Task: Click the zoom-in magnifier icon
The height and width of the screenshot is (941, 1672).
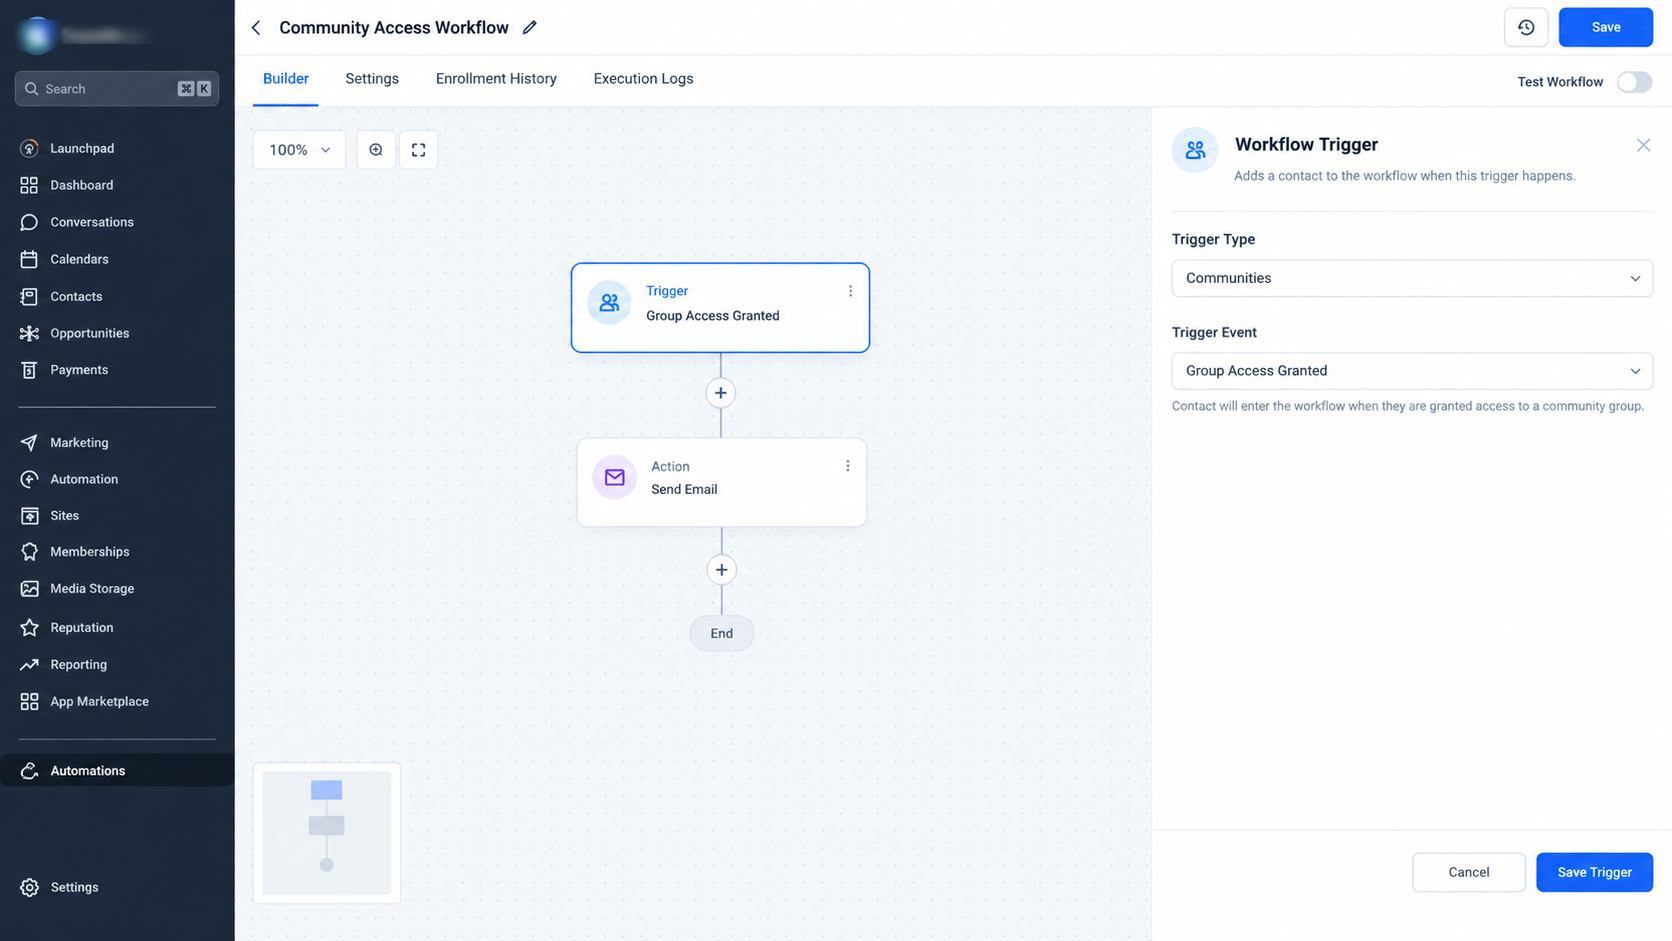Action: point(376,150)
